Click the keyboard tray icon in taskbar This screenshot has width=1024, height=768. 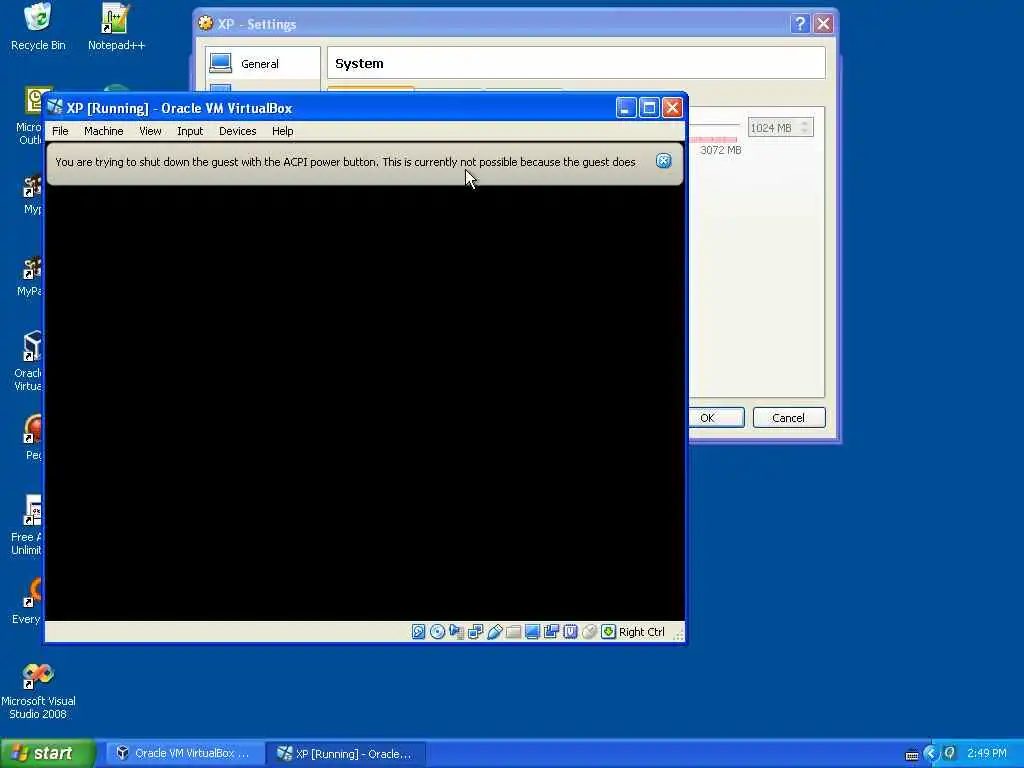click(912, 754)
